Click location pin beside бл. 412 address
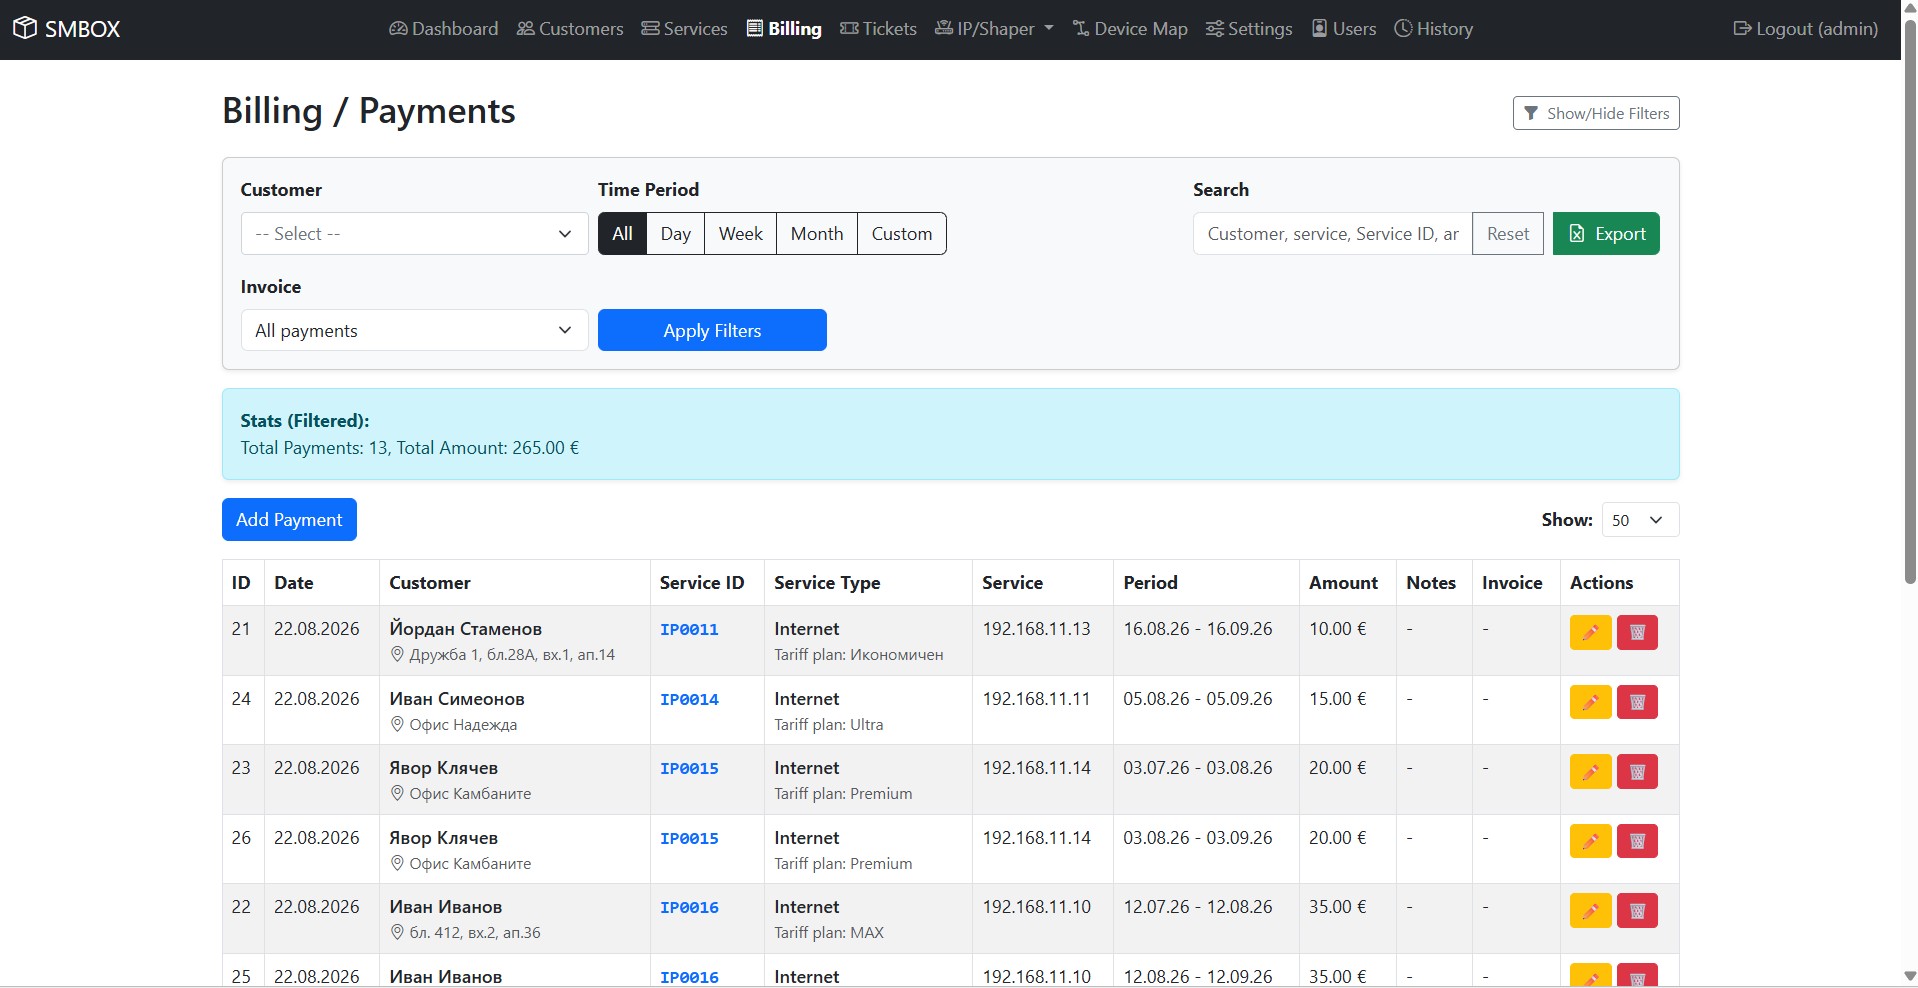This screenshot has height=988, width=1918. (397, 933)
